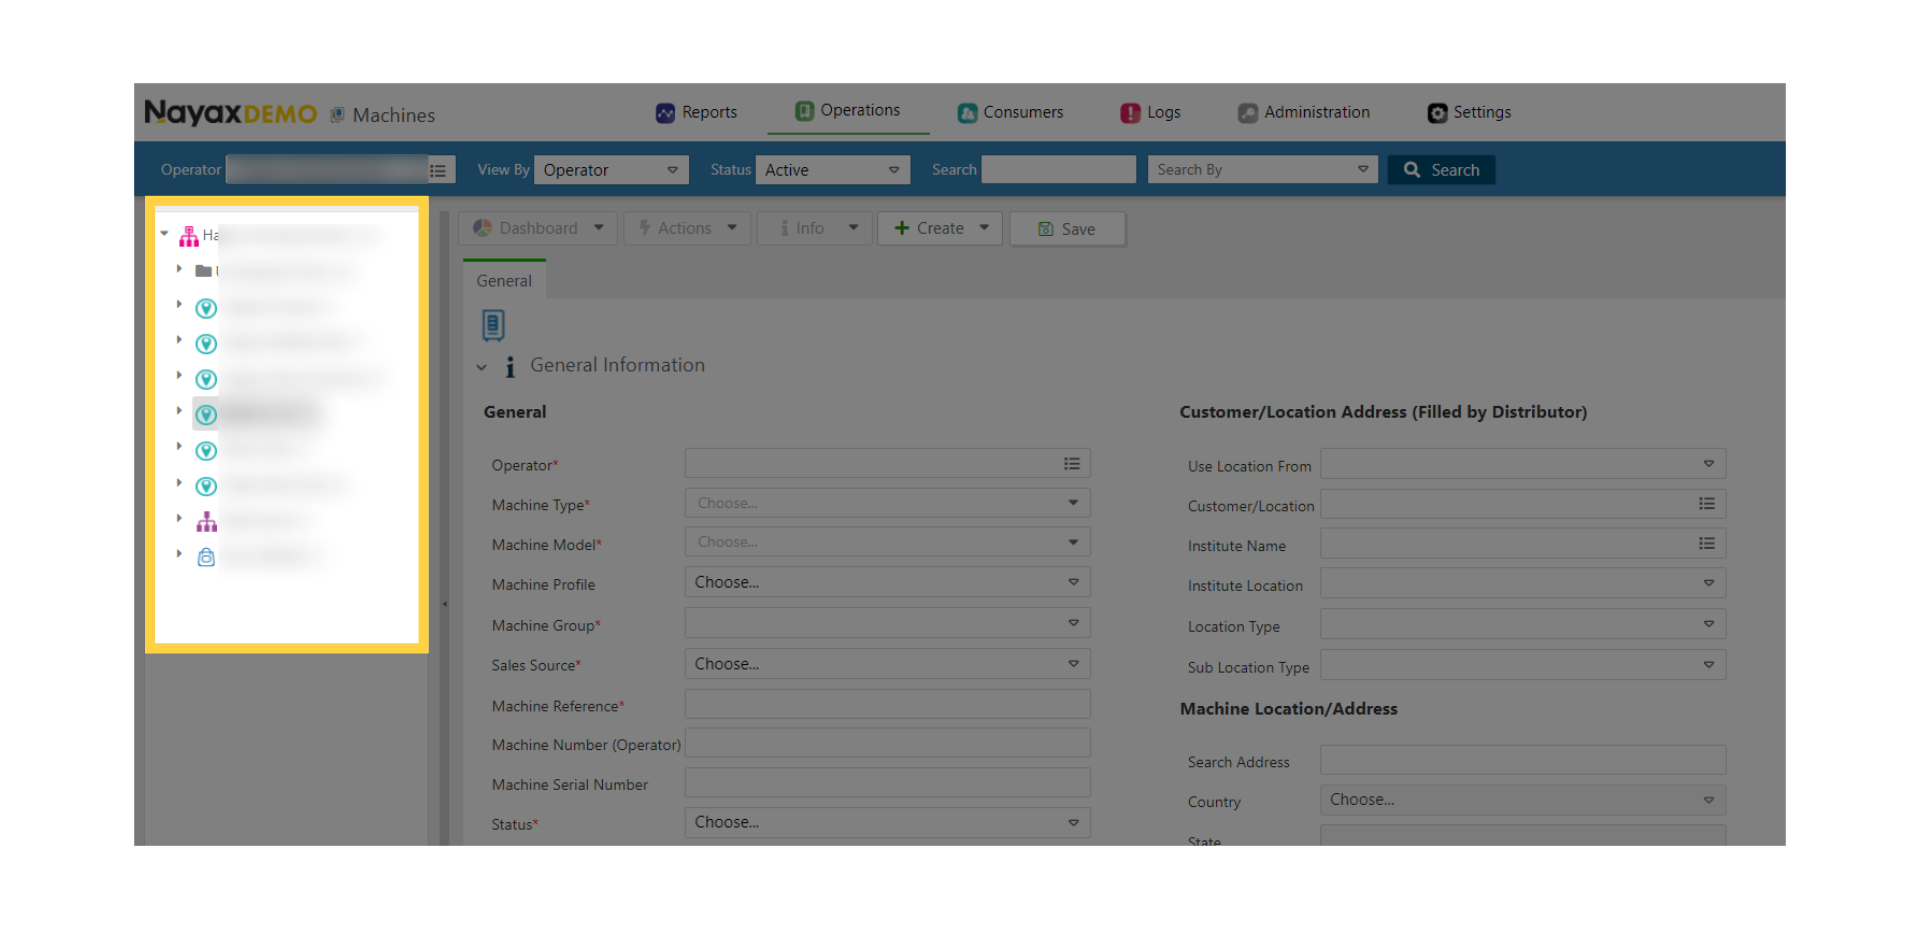
Task: Open the Machine Type dropdown
Action: 887,503
